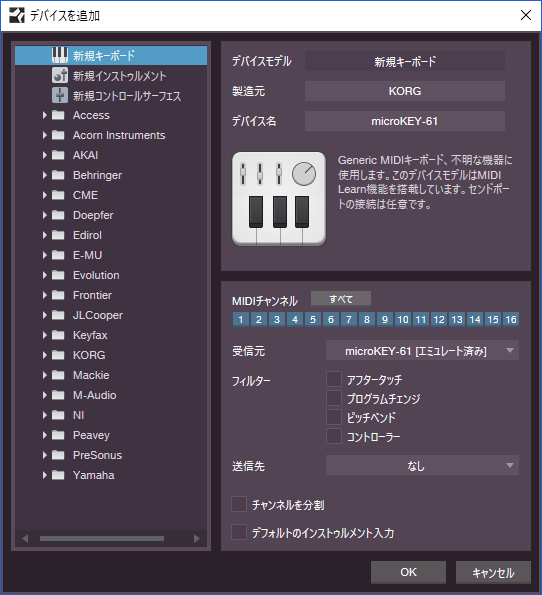Expand the KORG folder
This screenshot has width=542, height=595.
(x=45, y=355)
